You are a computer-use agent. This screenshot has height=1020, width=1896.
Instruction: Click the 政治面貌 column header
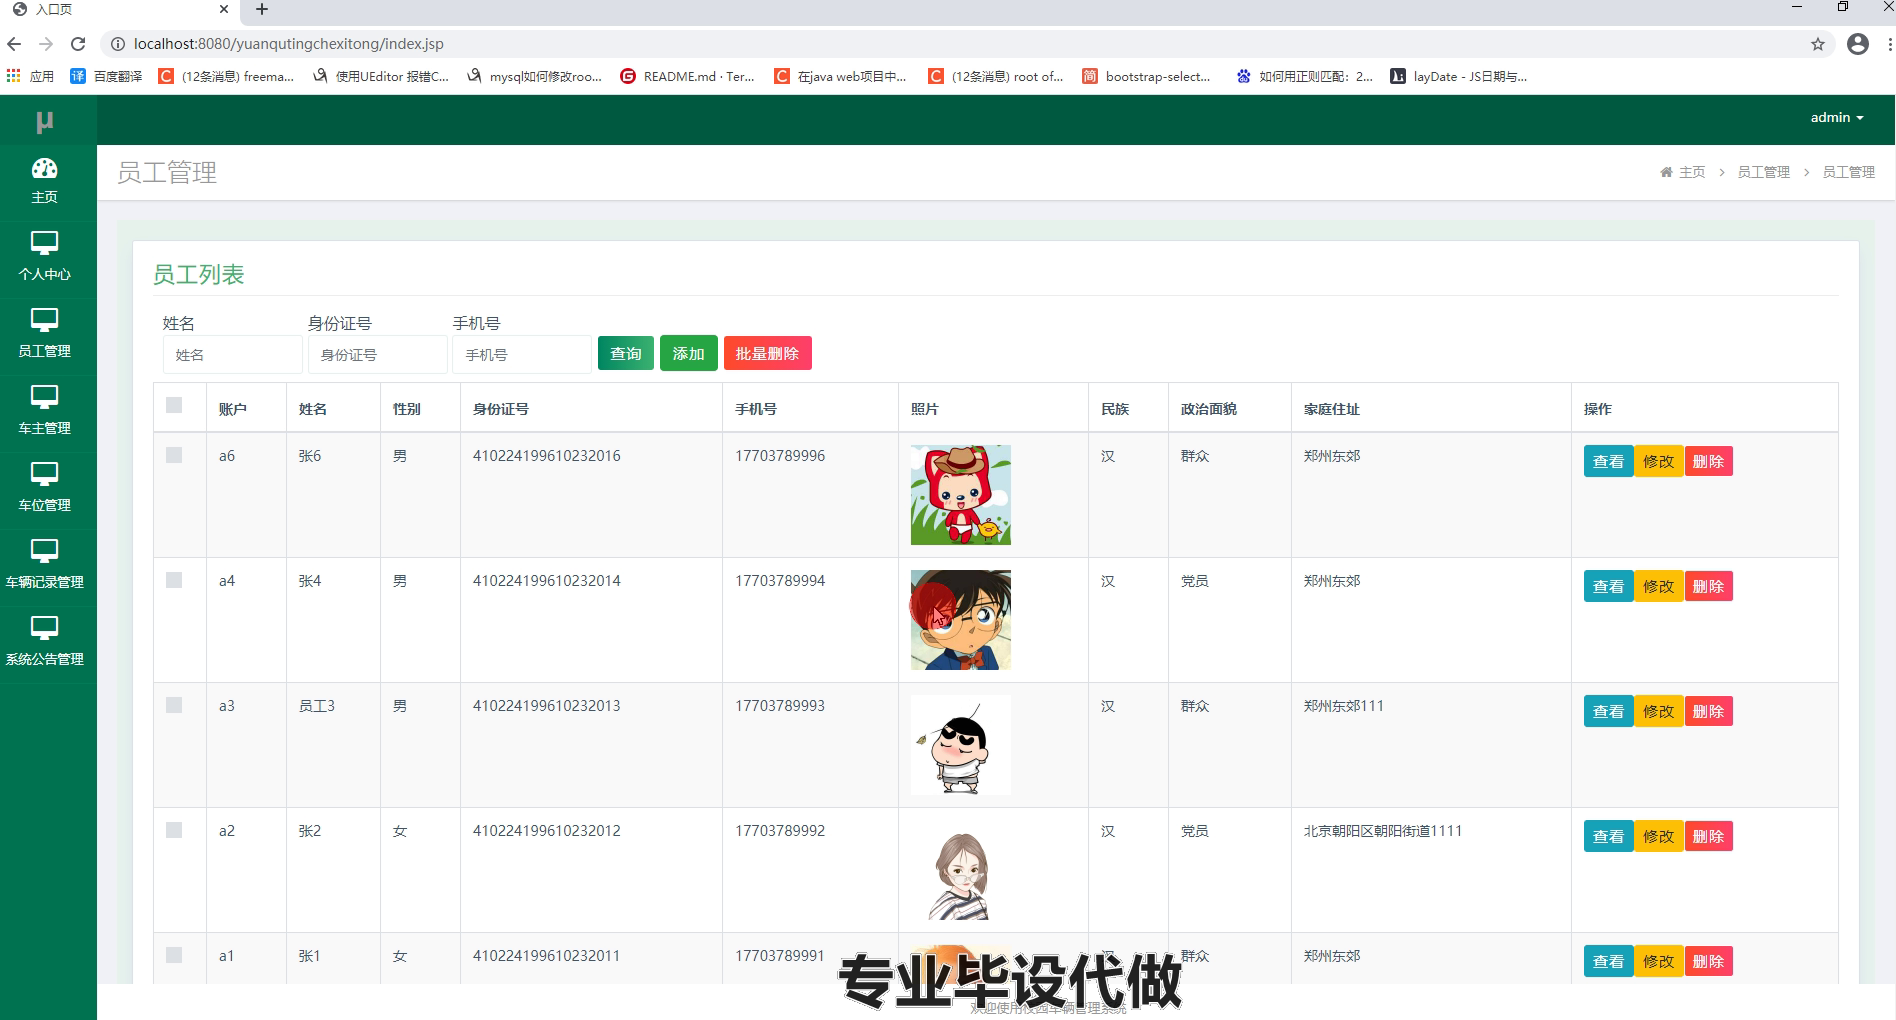1209,409
